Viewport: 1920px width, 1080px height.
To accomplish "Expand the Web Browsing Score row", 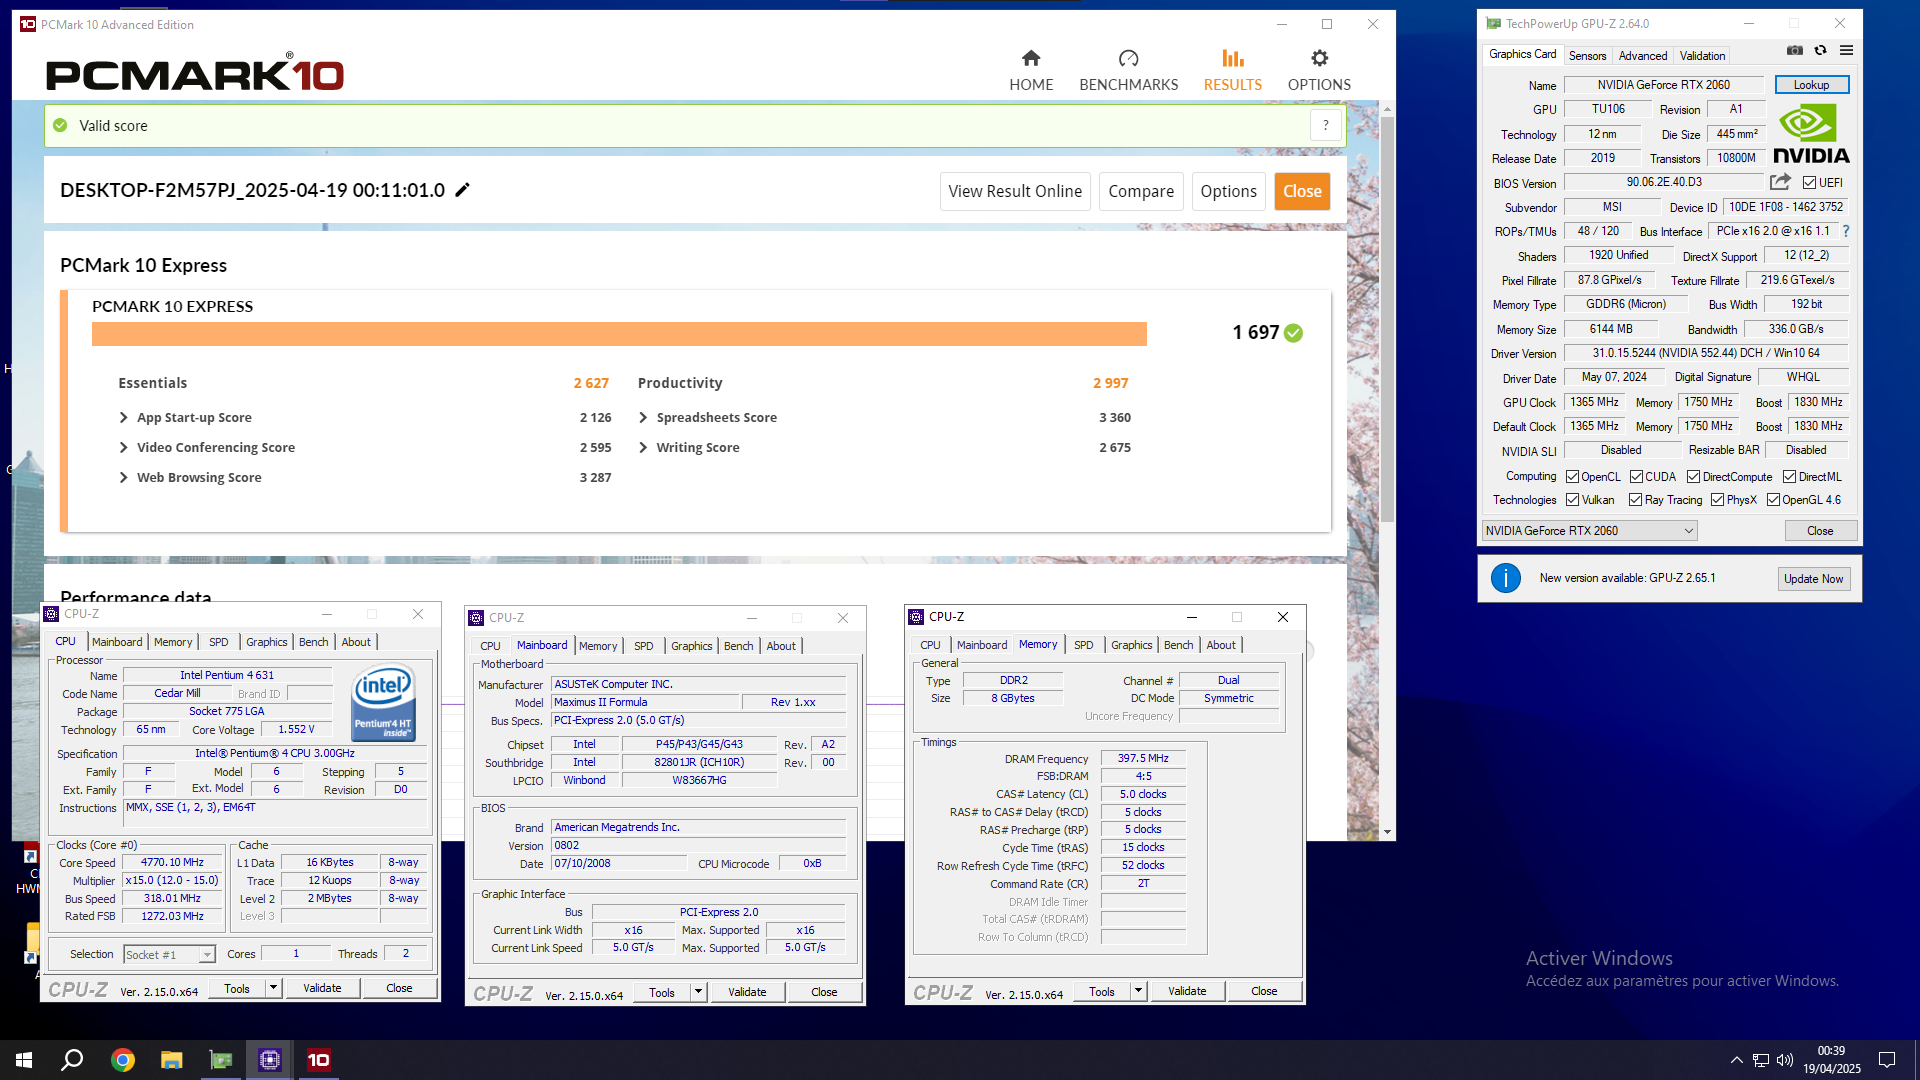I will pyautogui.click(x=124, y=478).
